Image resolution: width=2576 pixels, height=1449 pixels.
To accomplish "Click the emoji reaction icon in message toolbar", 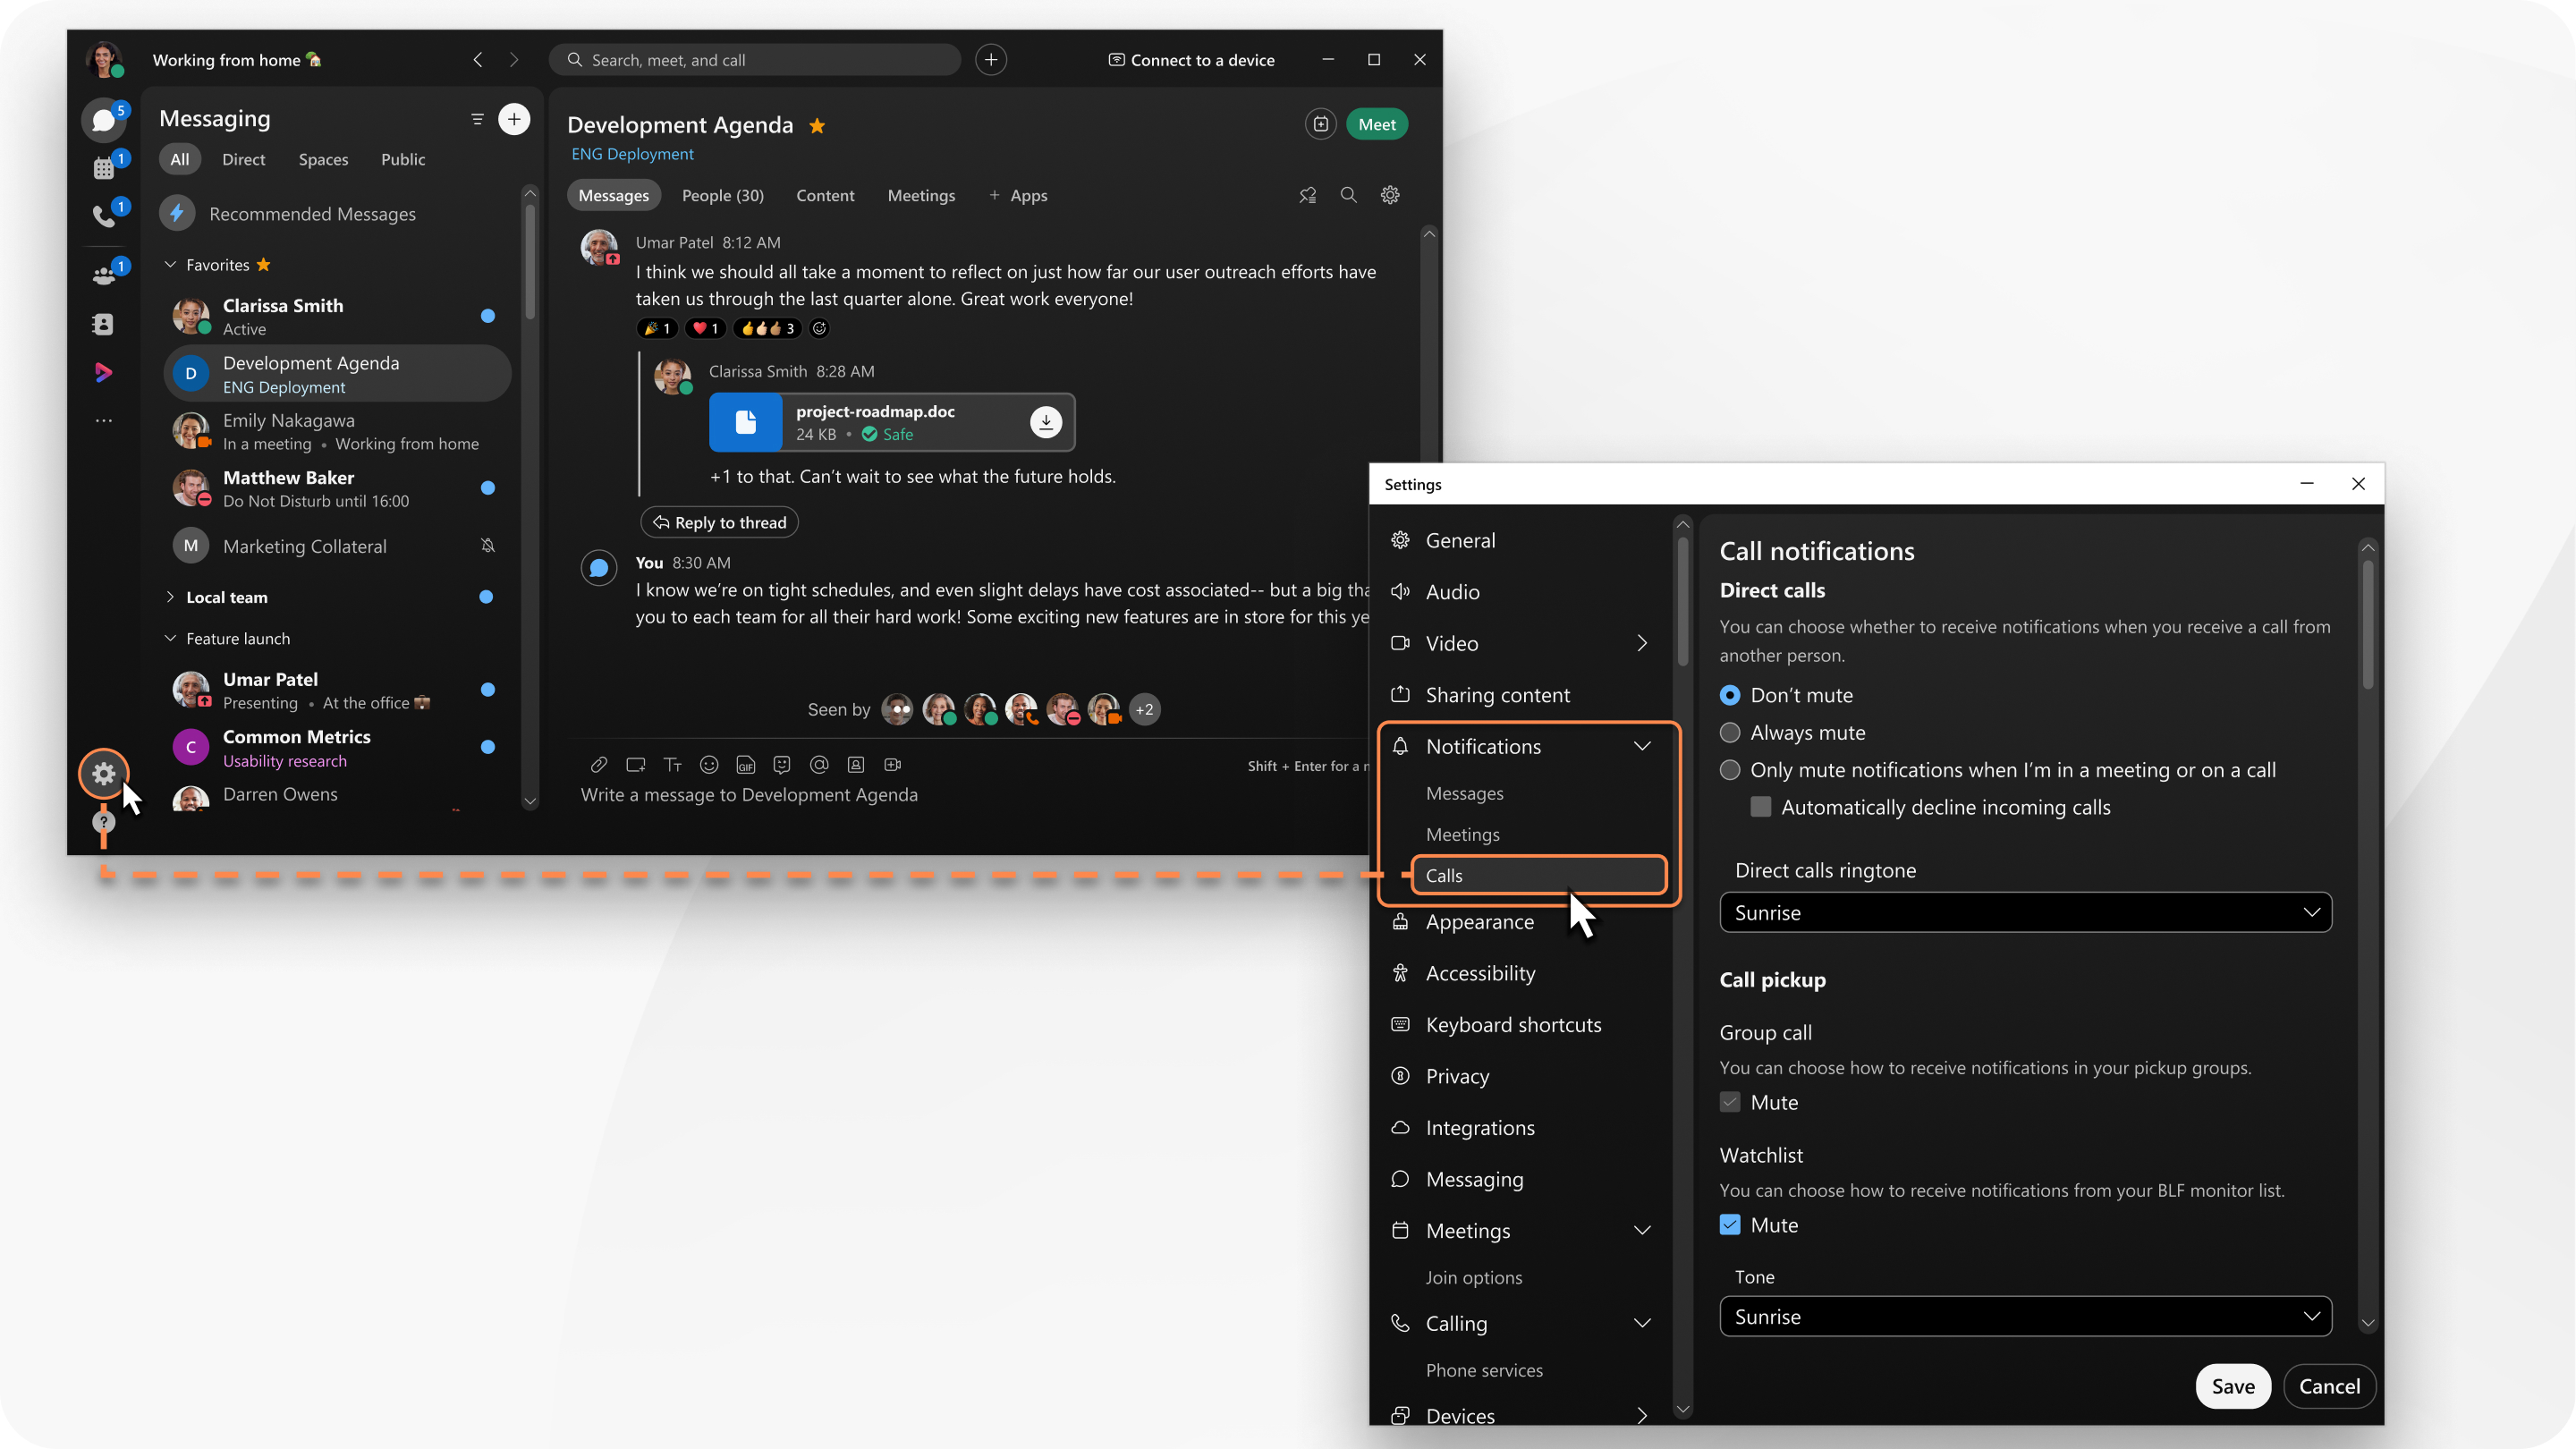I will point(708,765).
